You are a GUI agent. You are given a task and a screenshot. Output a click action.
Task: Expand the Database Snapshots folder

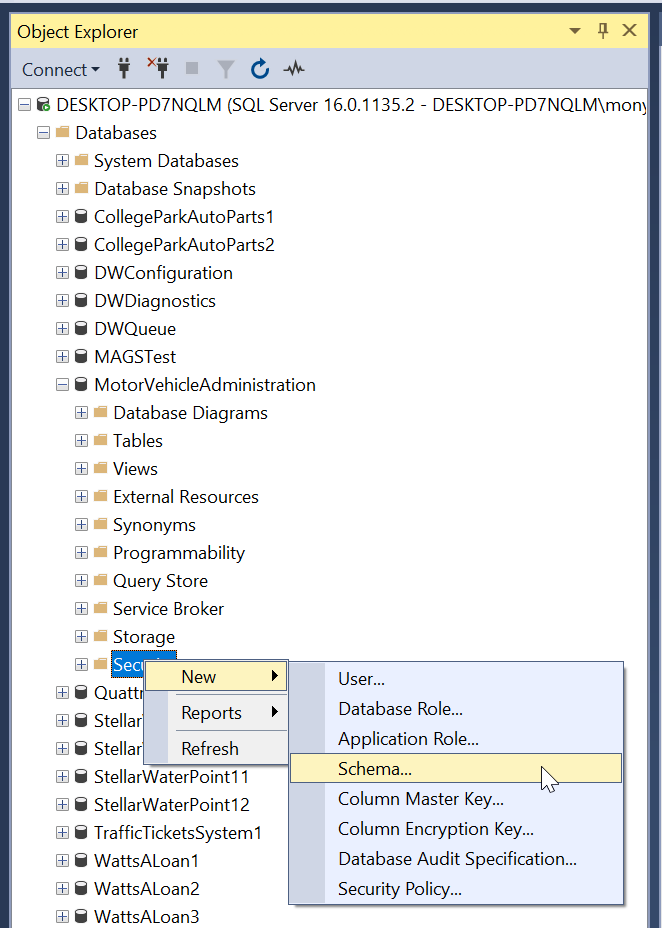coord(62,188)
